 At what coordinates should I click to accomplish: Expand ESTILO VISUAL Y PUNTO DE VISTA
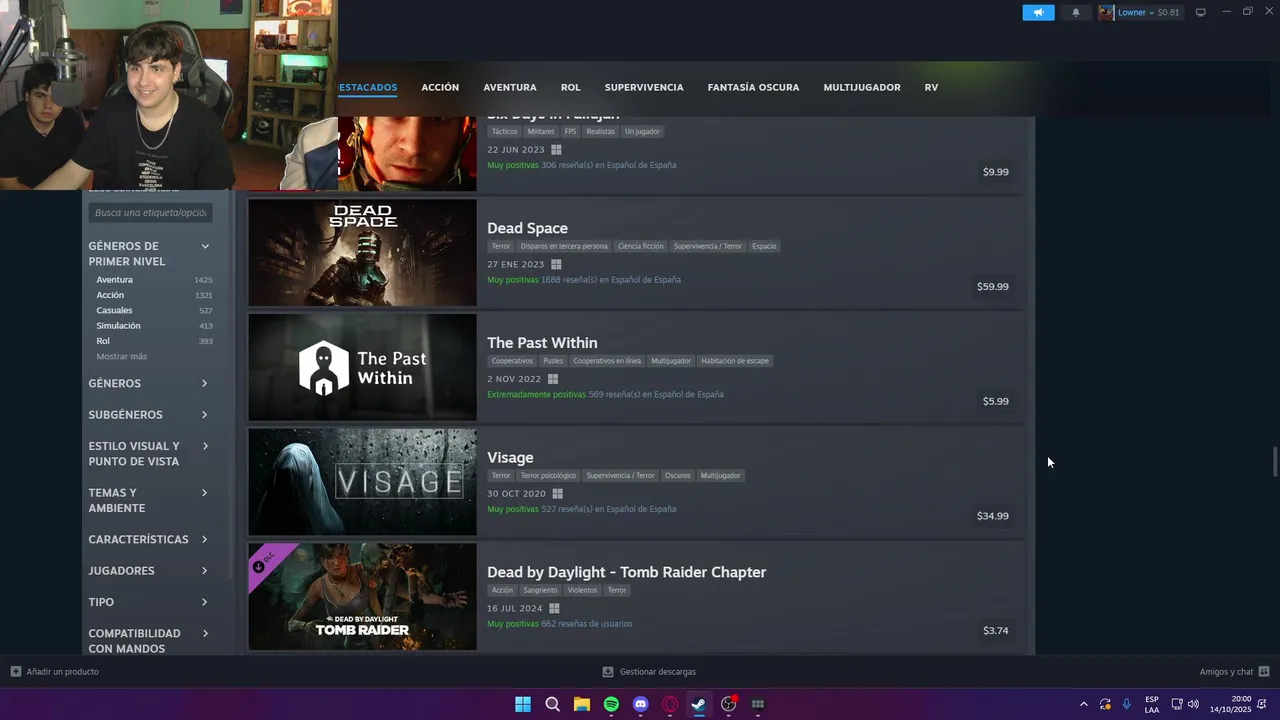148,454
